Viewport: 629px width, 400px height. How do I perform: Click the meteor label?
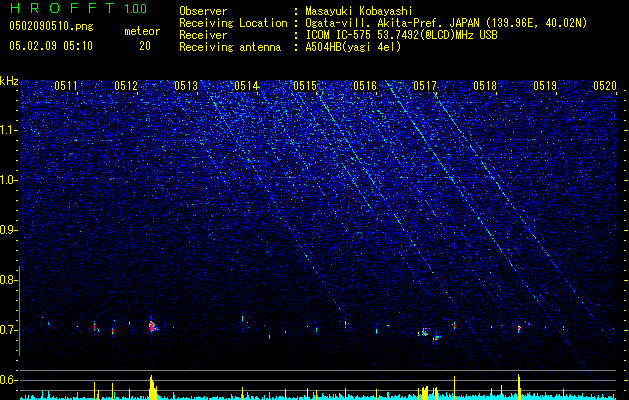click(142, 31)
